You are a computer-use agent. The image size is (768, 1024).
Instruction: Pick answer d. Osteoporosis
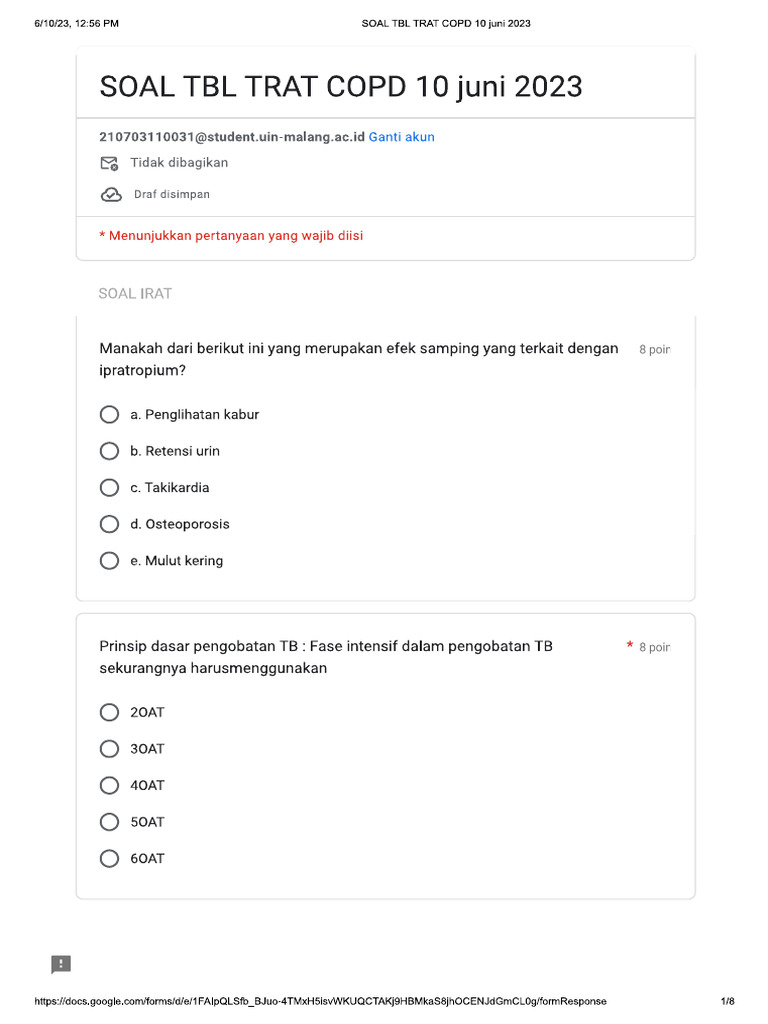[110, 524]
